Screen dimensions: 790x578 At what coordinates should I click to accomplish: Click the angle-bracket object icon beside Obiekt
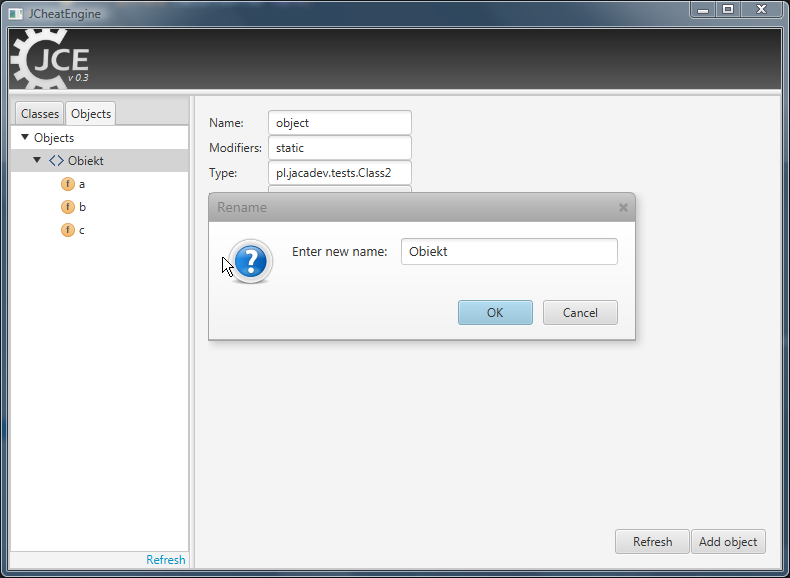coord(56,161)
